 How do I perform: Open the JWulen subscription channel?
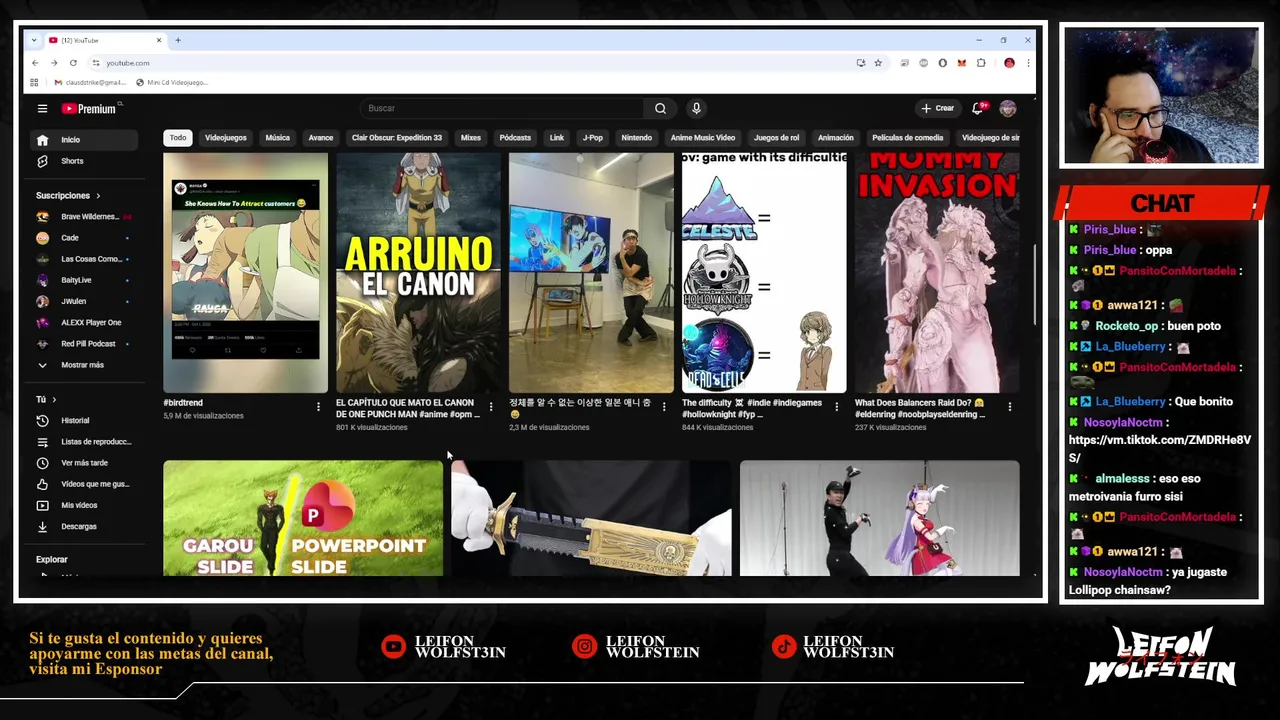pyautogui.click(x=83, y=301)
